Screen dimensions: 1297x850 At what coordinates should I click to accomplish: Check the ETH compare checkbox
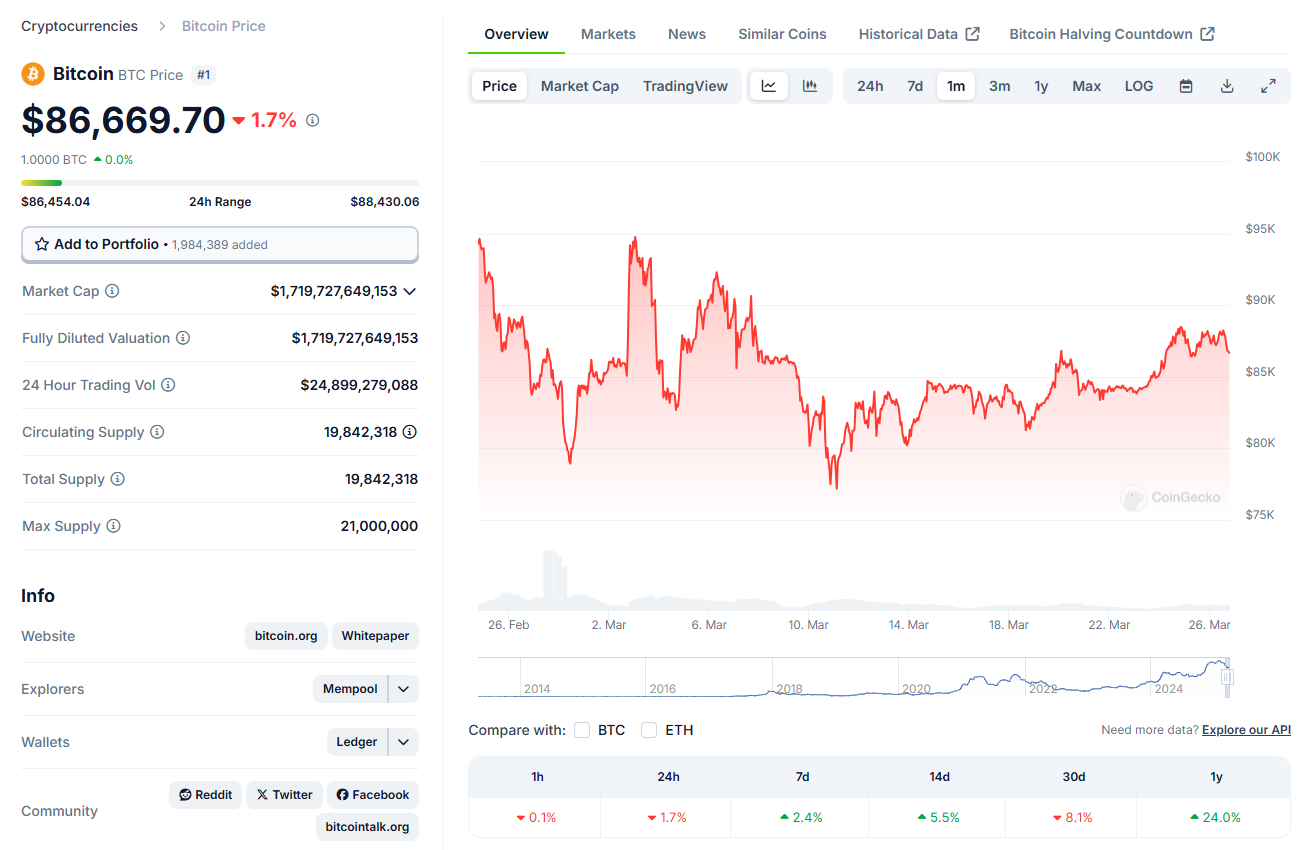point(649,730)
